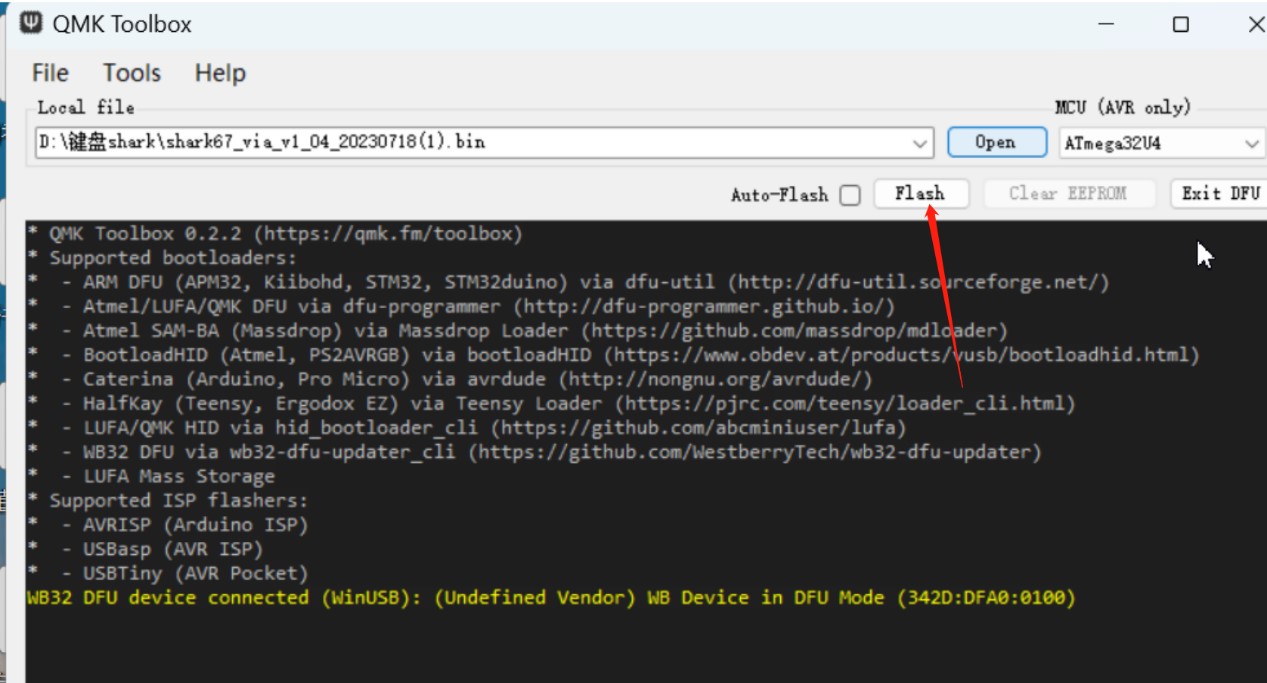Click the 'Local file' label
The width and height of the screenshot is (1267, 683).
[86, 107]
